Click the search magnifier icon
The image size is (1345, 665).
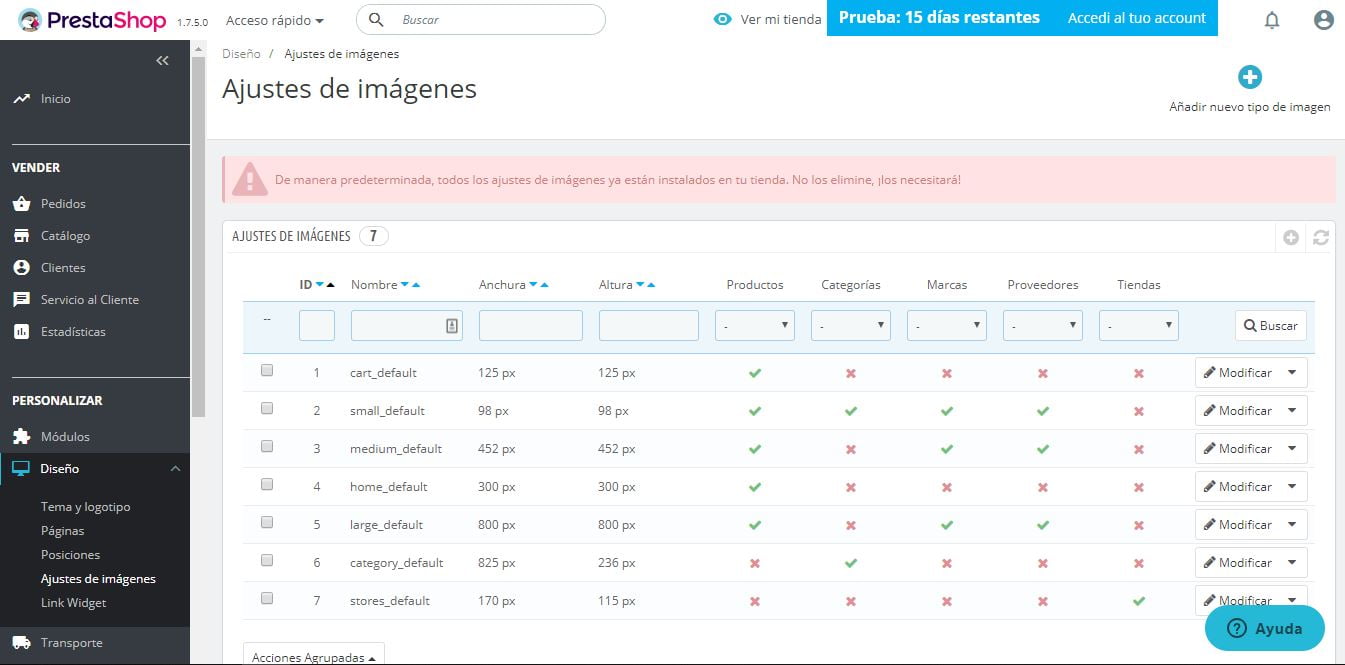pyautogui.click(x=376, y=19)
